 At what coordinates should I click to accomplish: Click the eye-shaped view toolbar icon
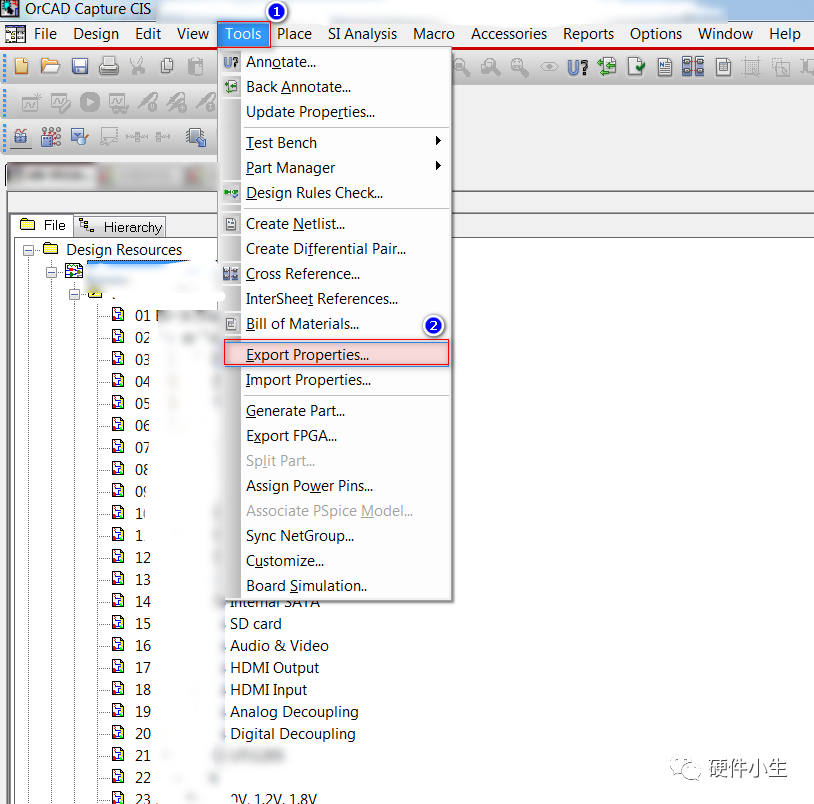point(549,66)
